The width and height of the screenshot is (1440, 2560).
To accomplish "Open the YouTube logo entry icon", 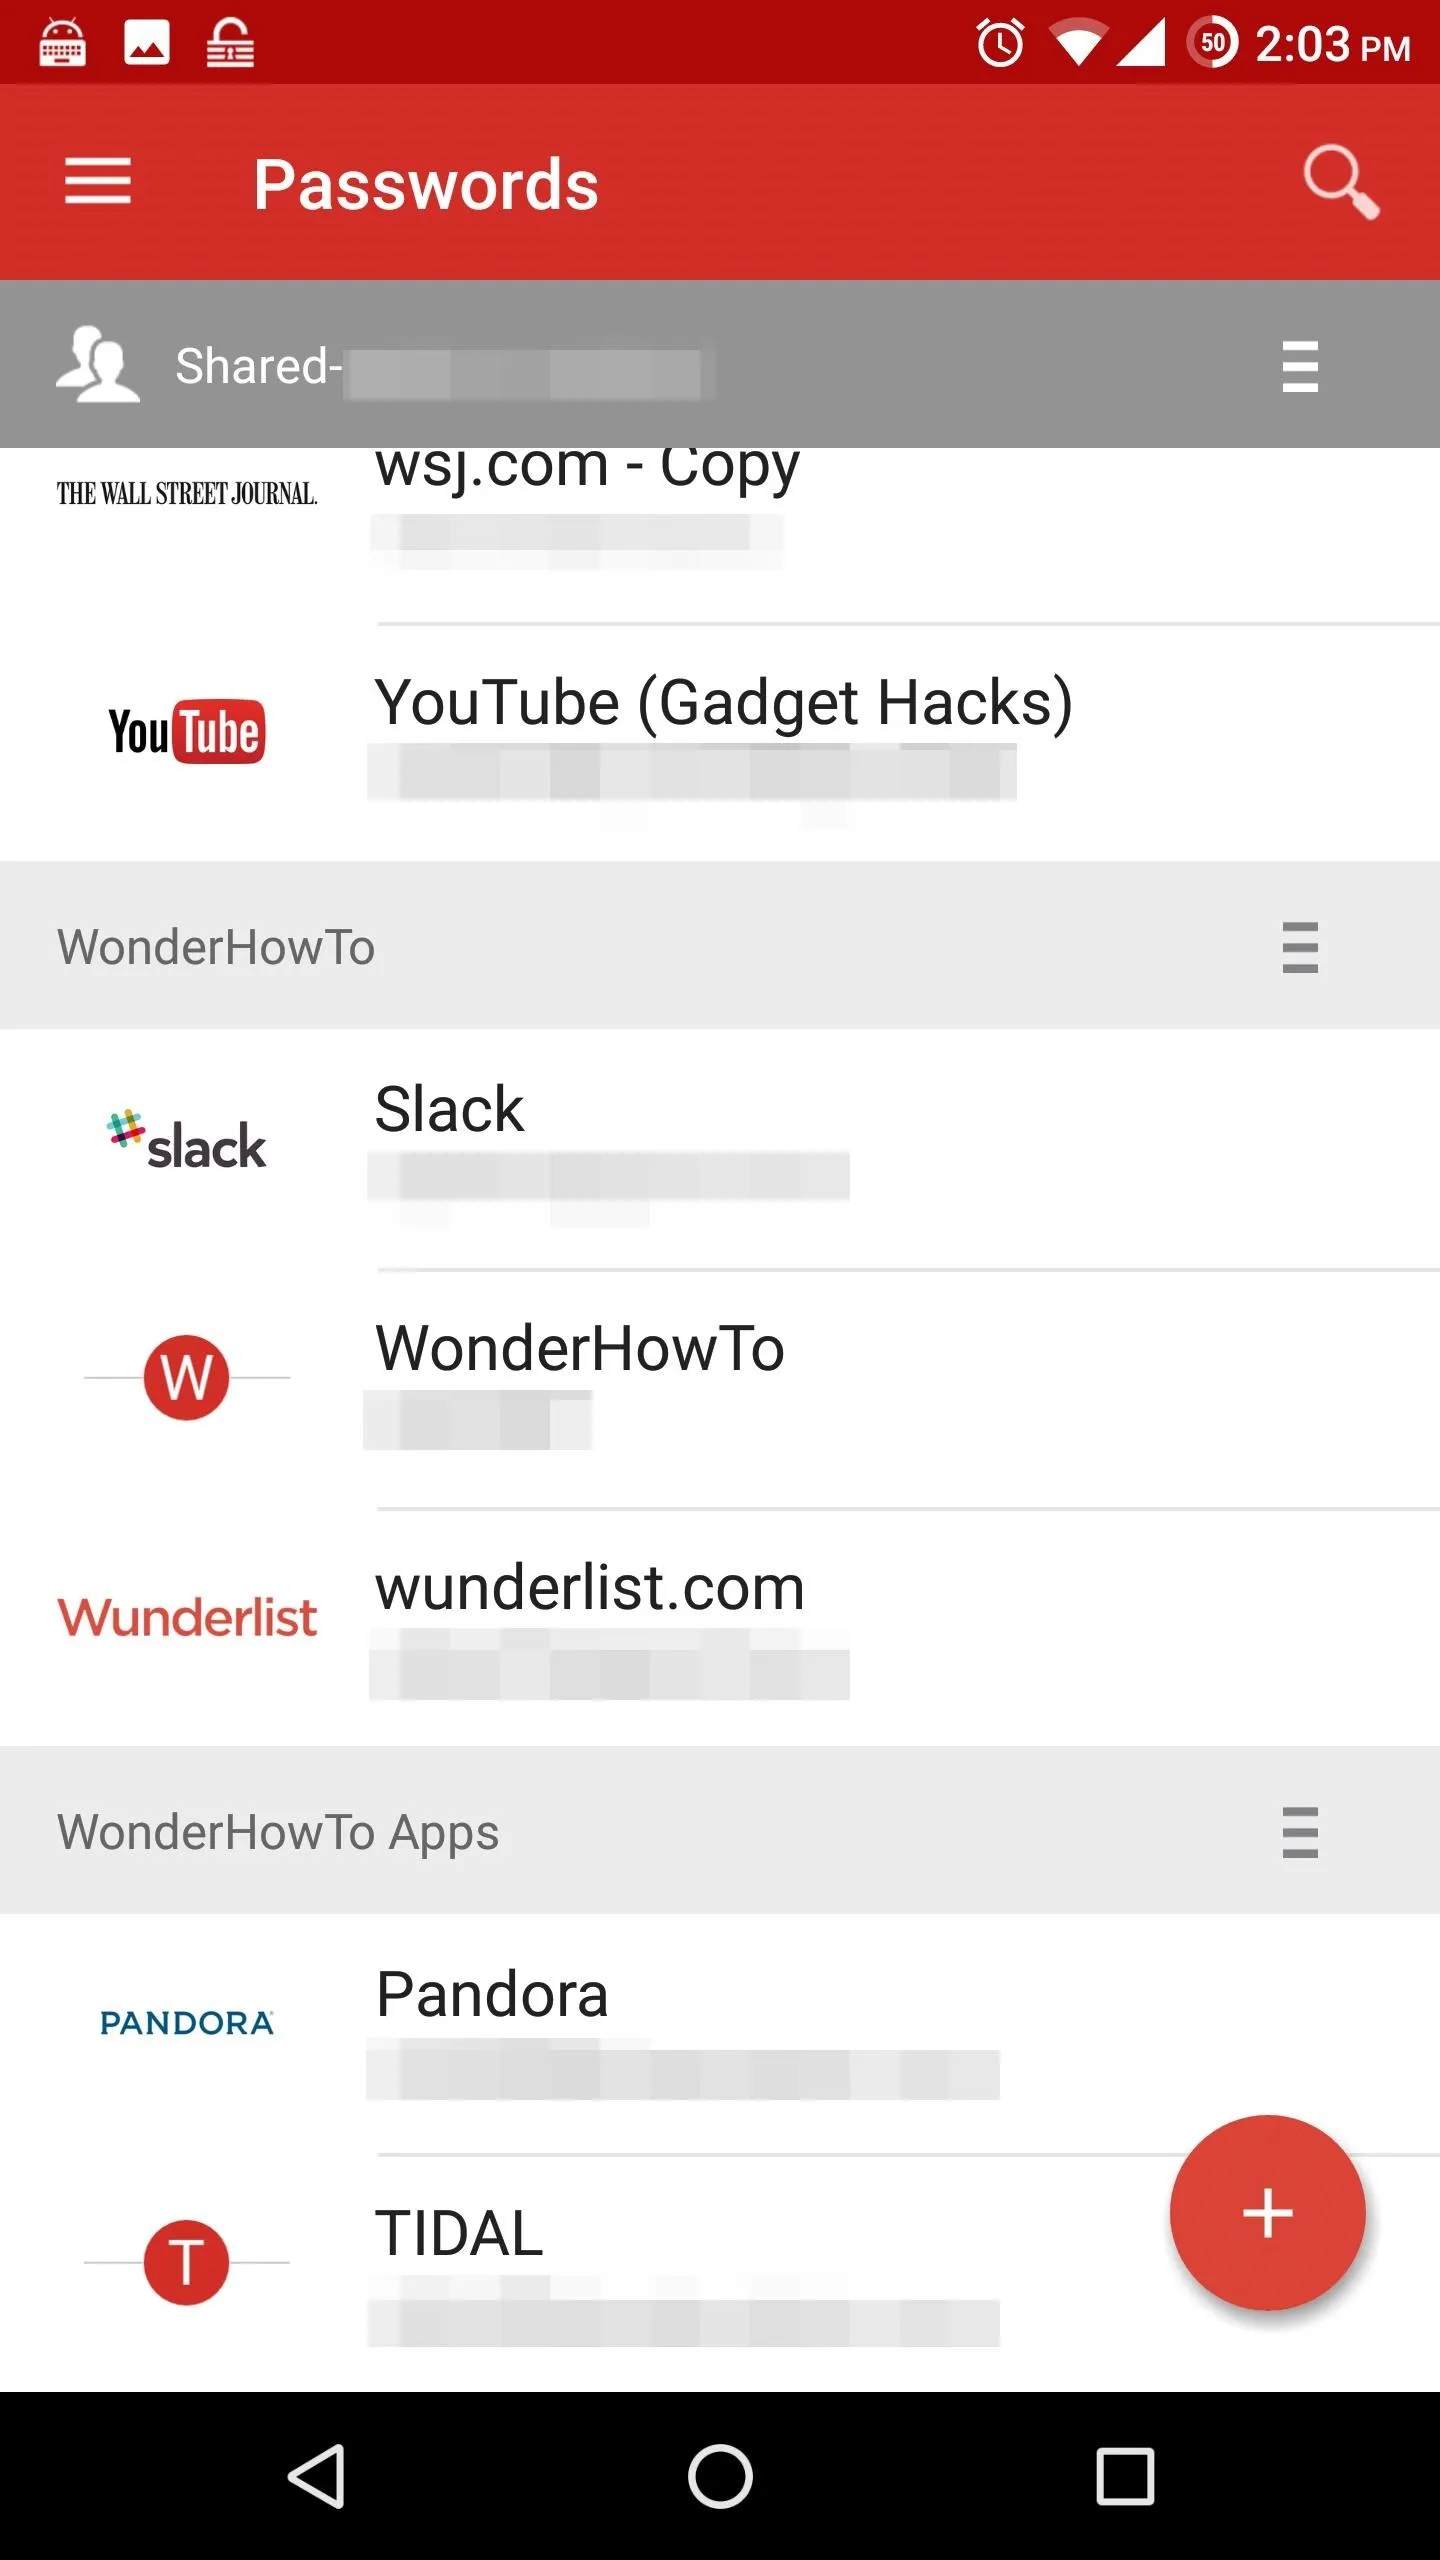I will [x=187, y=731].
